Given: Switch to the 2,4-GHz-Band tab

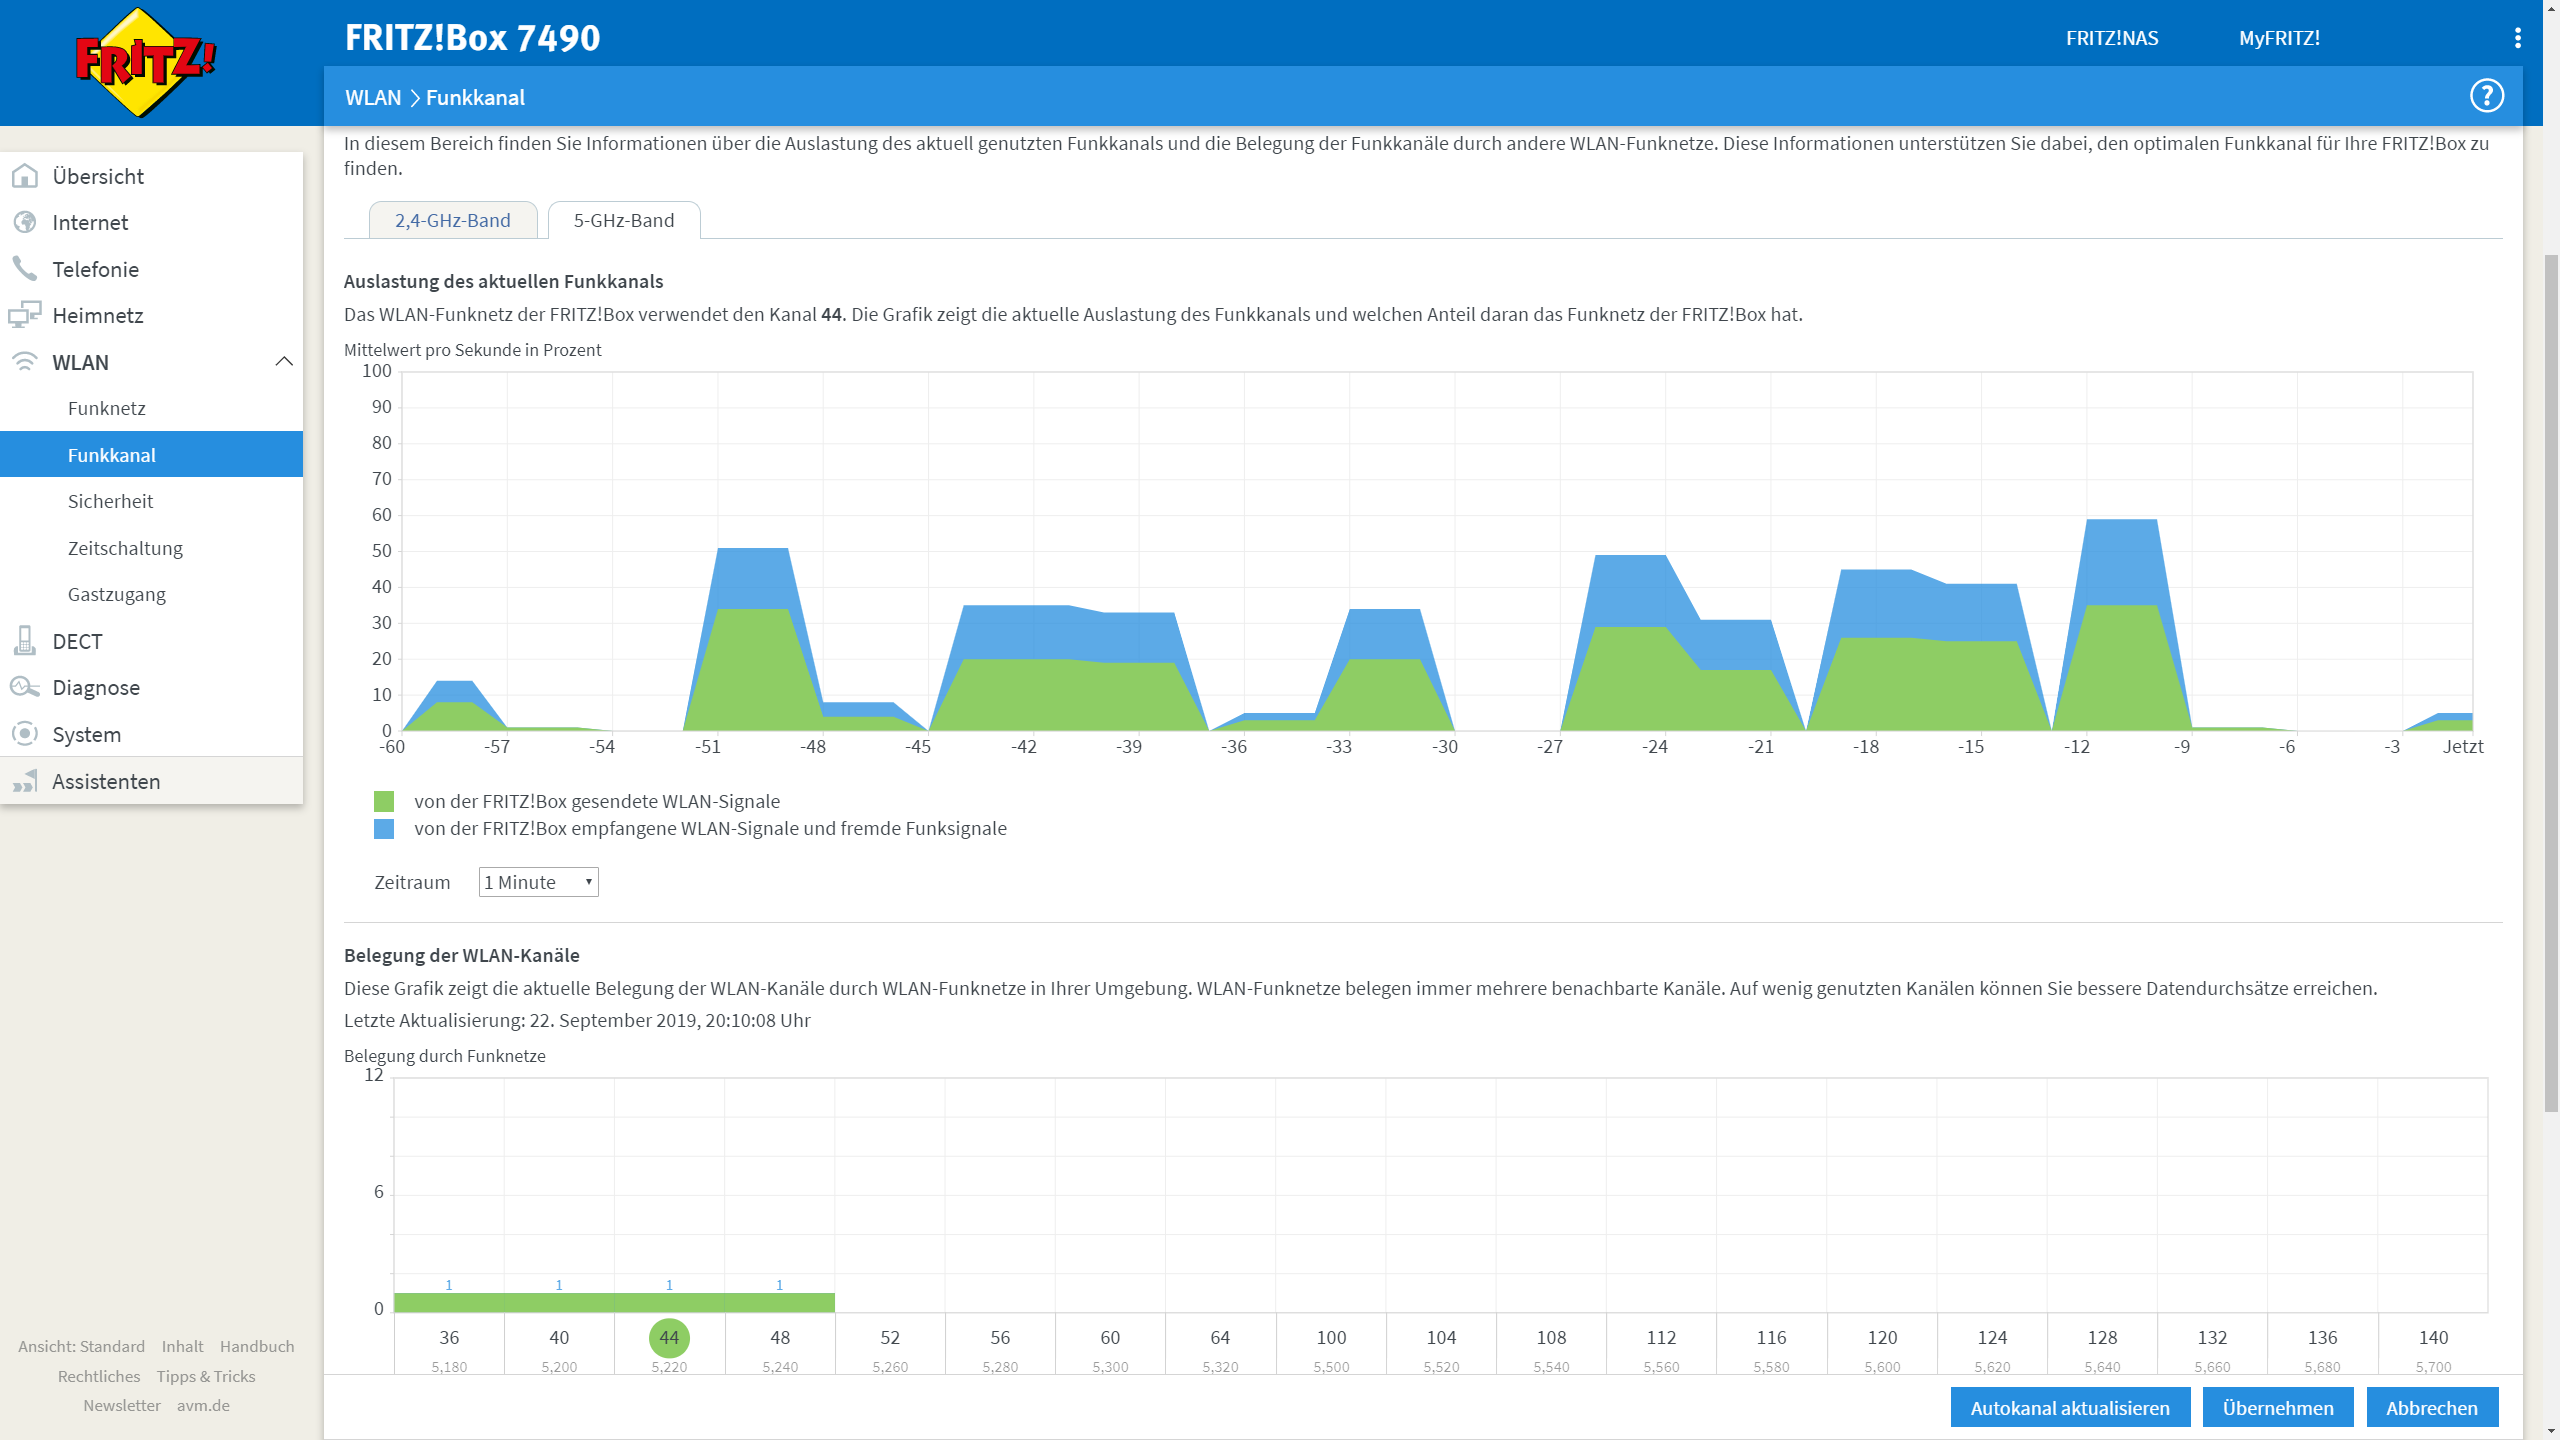Looking at the screenshot, I should point(453,220).
